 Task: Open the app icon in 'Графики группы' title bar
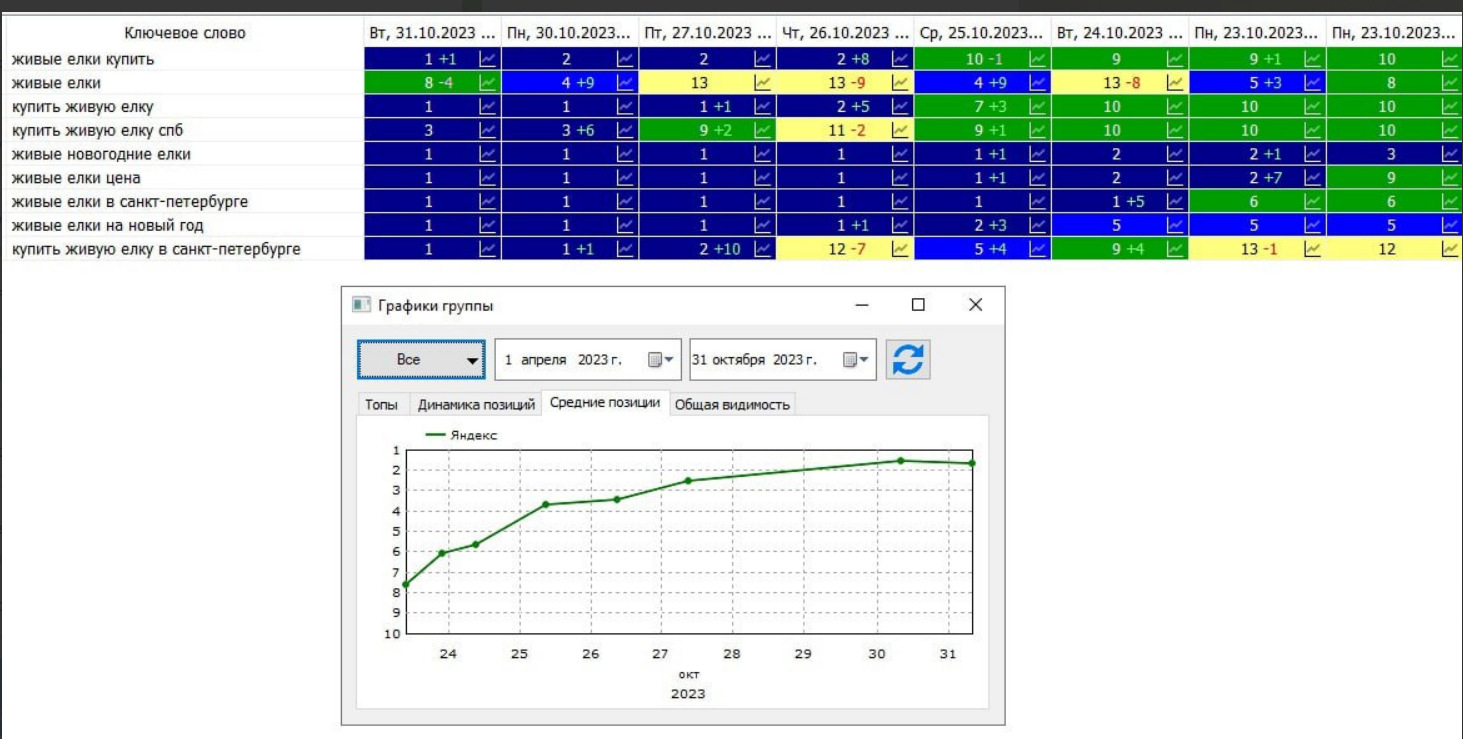click(x=361, y=305)
